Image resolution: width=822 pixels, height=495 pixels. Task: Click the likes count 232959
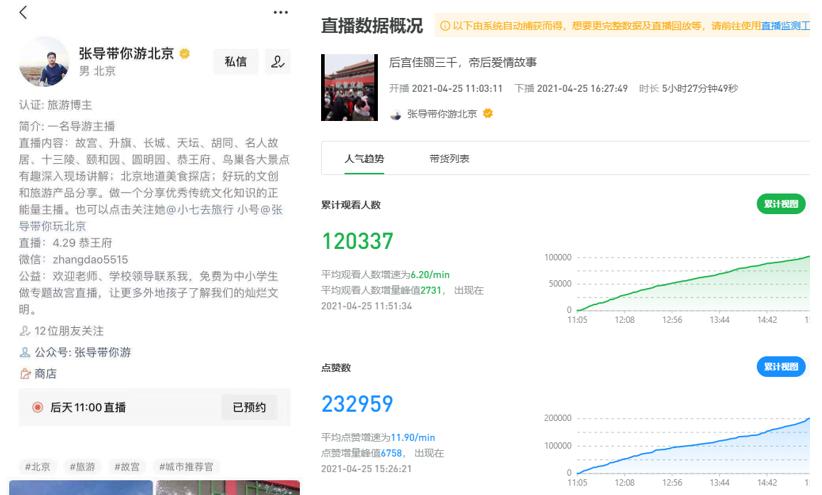(x=357, y=404)
